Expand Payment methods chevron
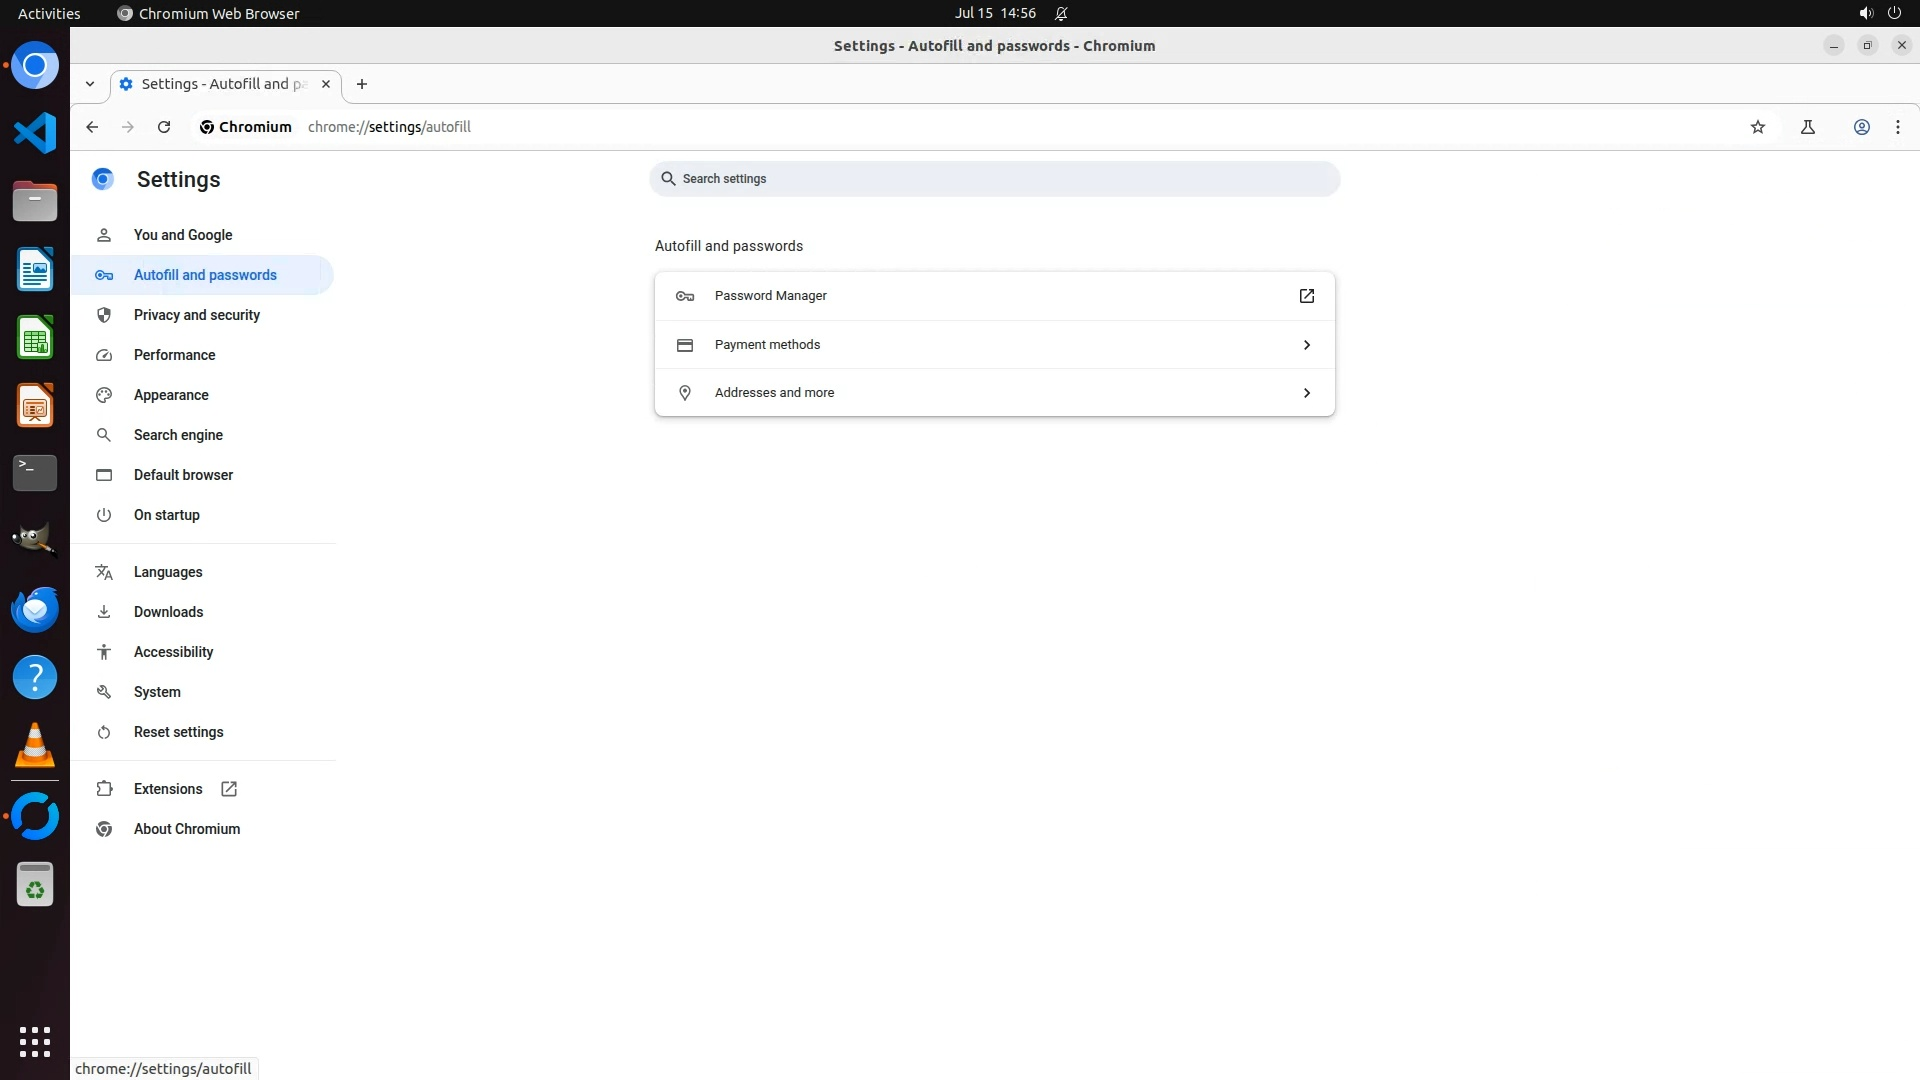Screen dimensions: 1920x1080 pyautogui.click(x=1306, y=345)
